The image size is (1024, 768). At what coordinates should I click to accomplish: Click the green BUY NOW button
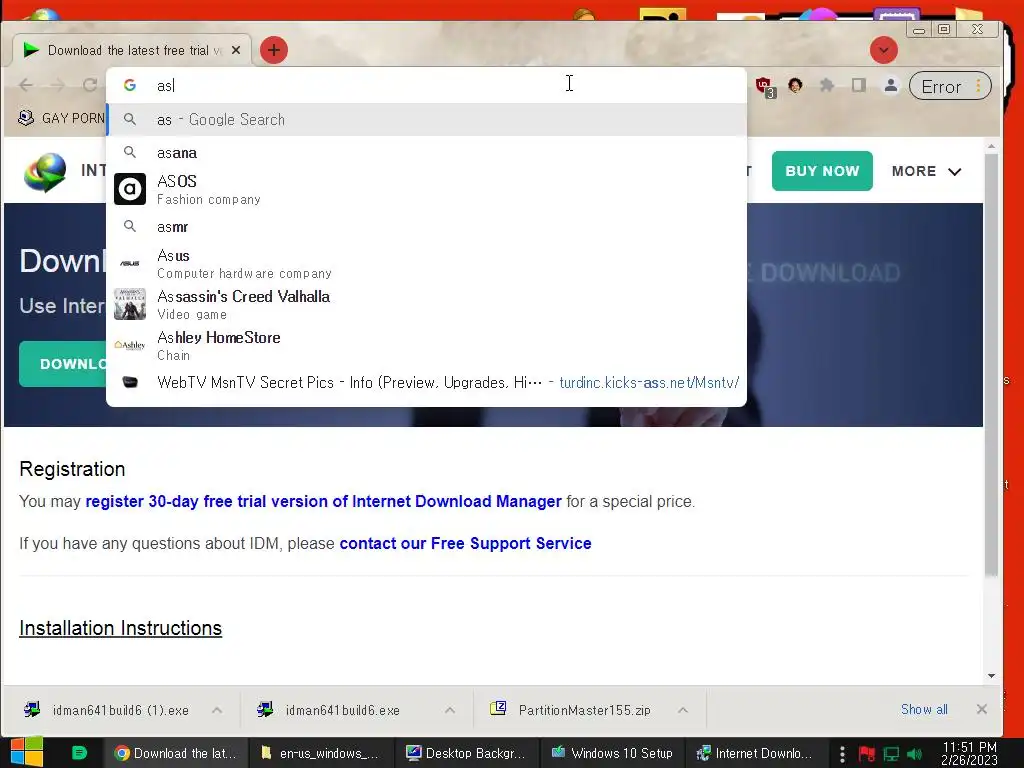tap(822, 171)
